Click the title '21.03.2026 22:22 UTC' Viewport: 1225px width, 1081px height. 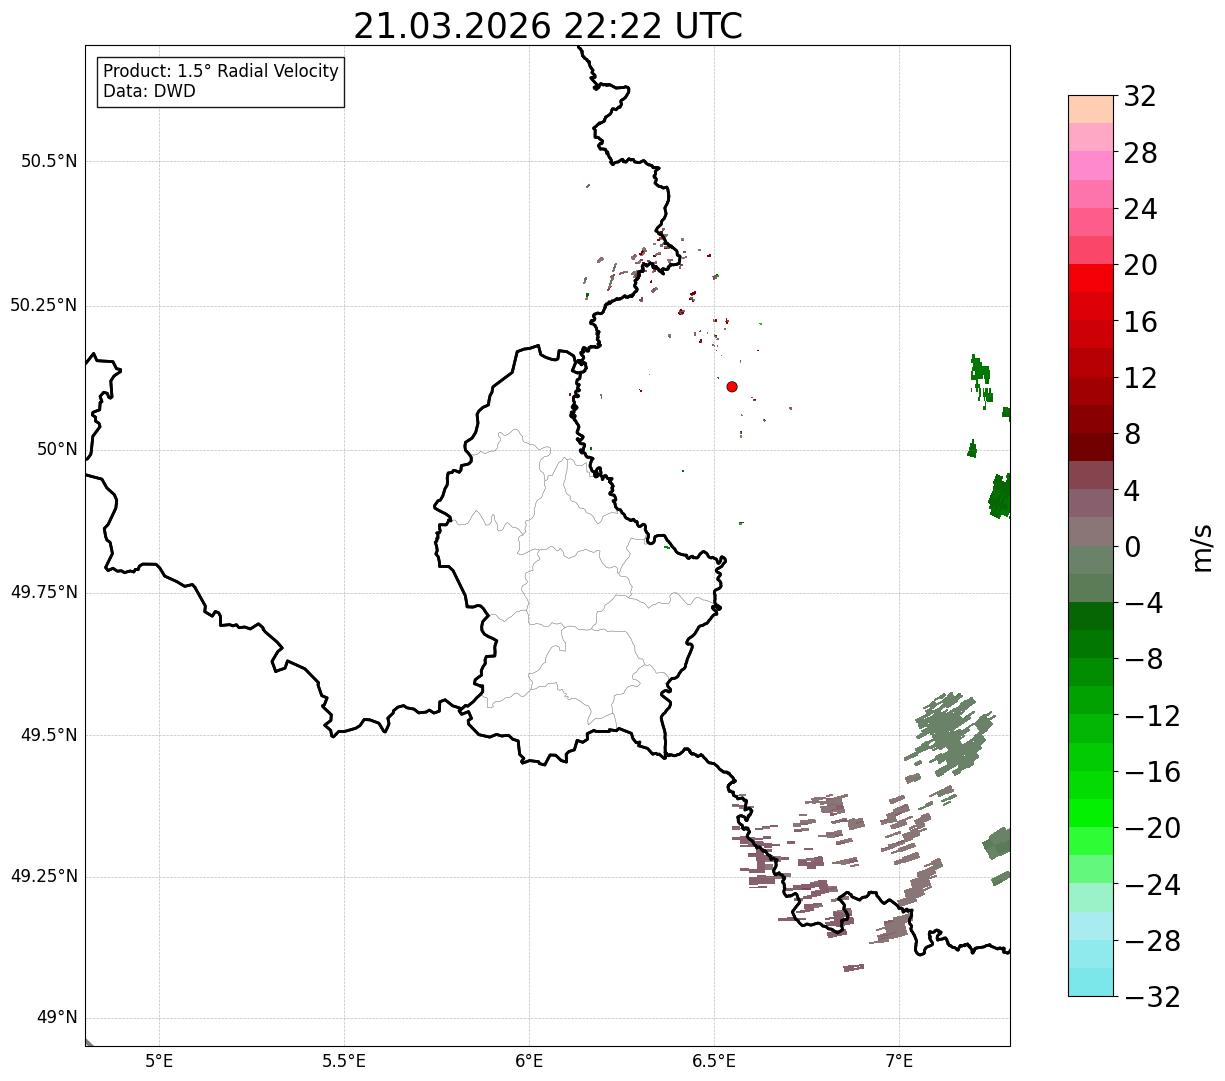click(548, 25)
